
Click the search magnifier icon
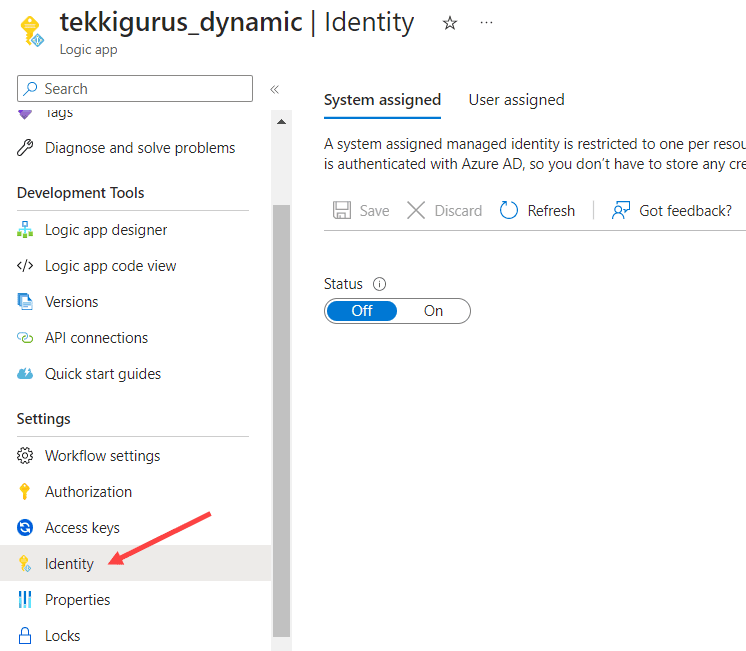[x=30, y=89]
